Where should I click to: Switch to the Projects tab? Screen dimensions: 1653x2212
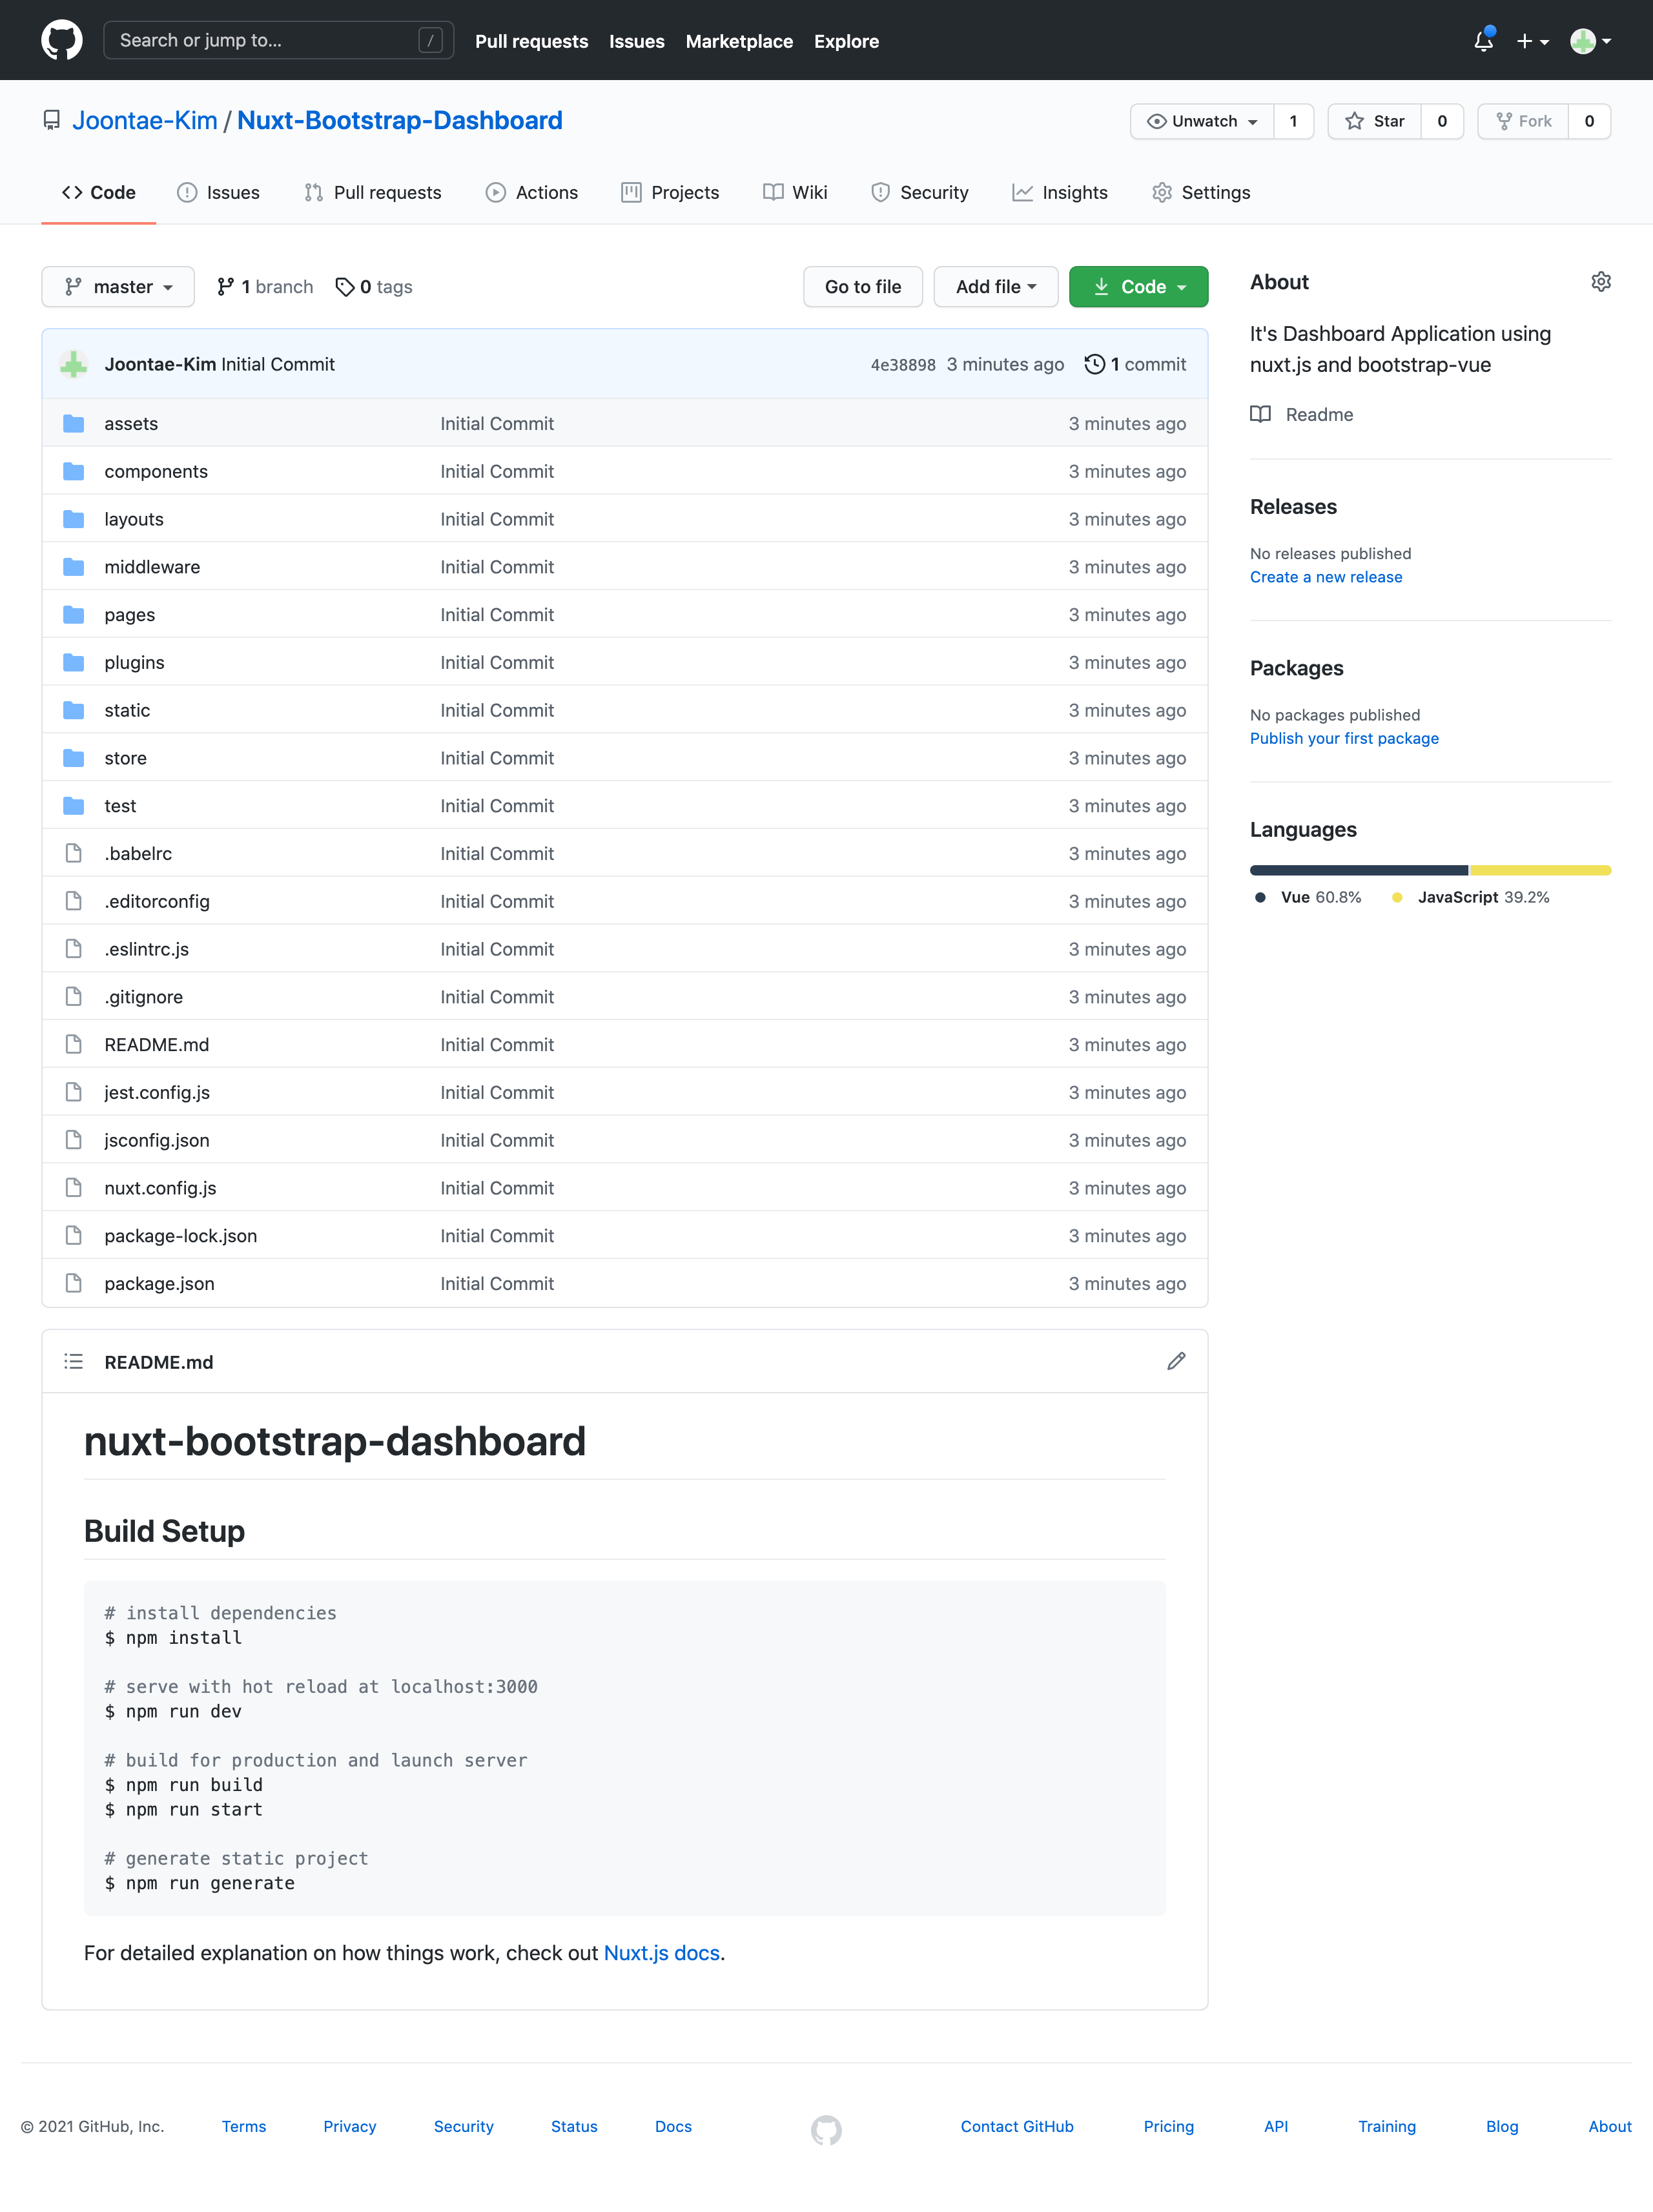point(670,192)
